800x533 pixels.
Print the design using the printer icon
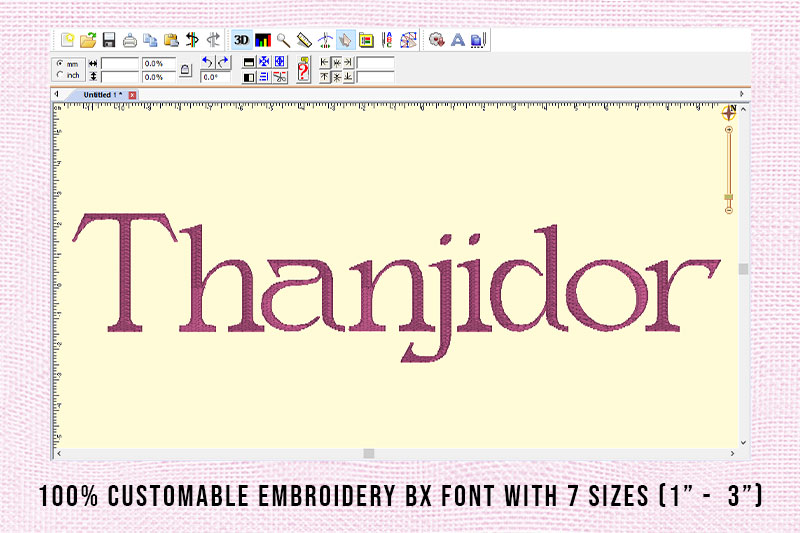[x=130, y=40]
